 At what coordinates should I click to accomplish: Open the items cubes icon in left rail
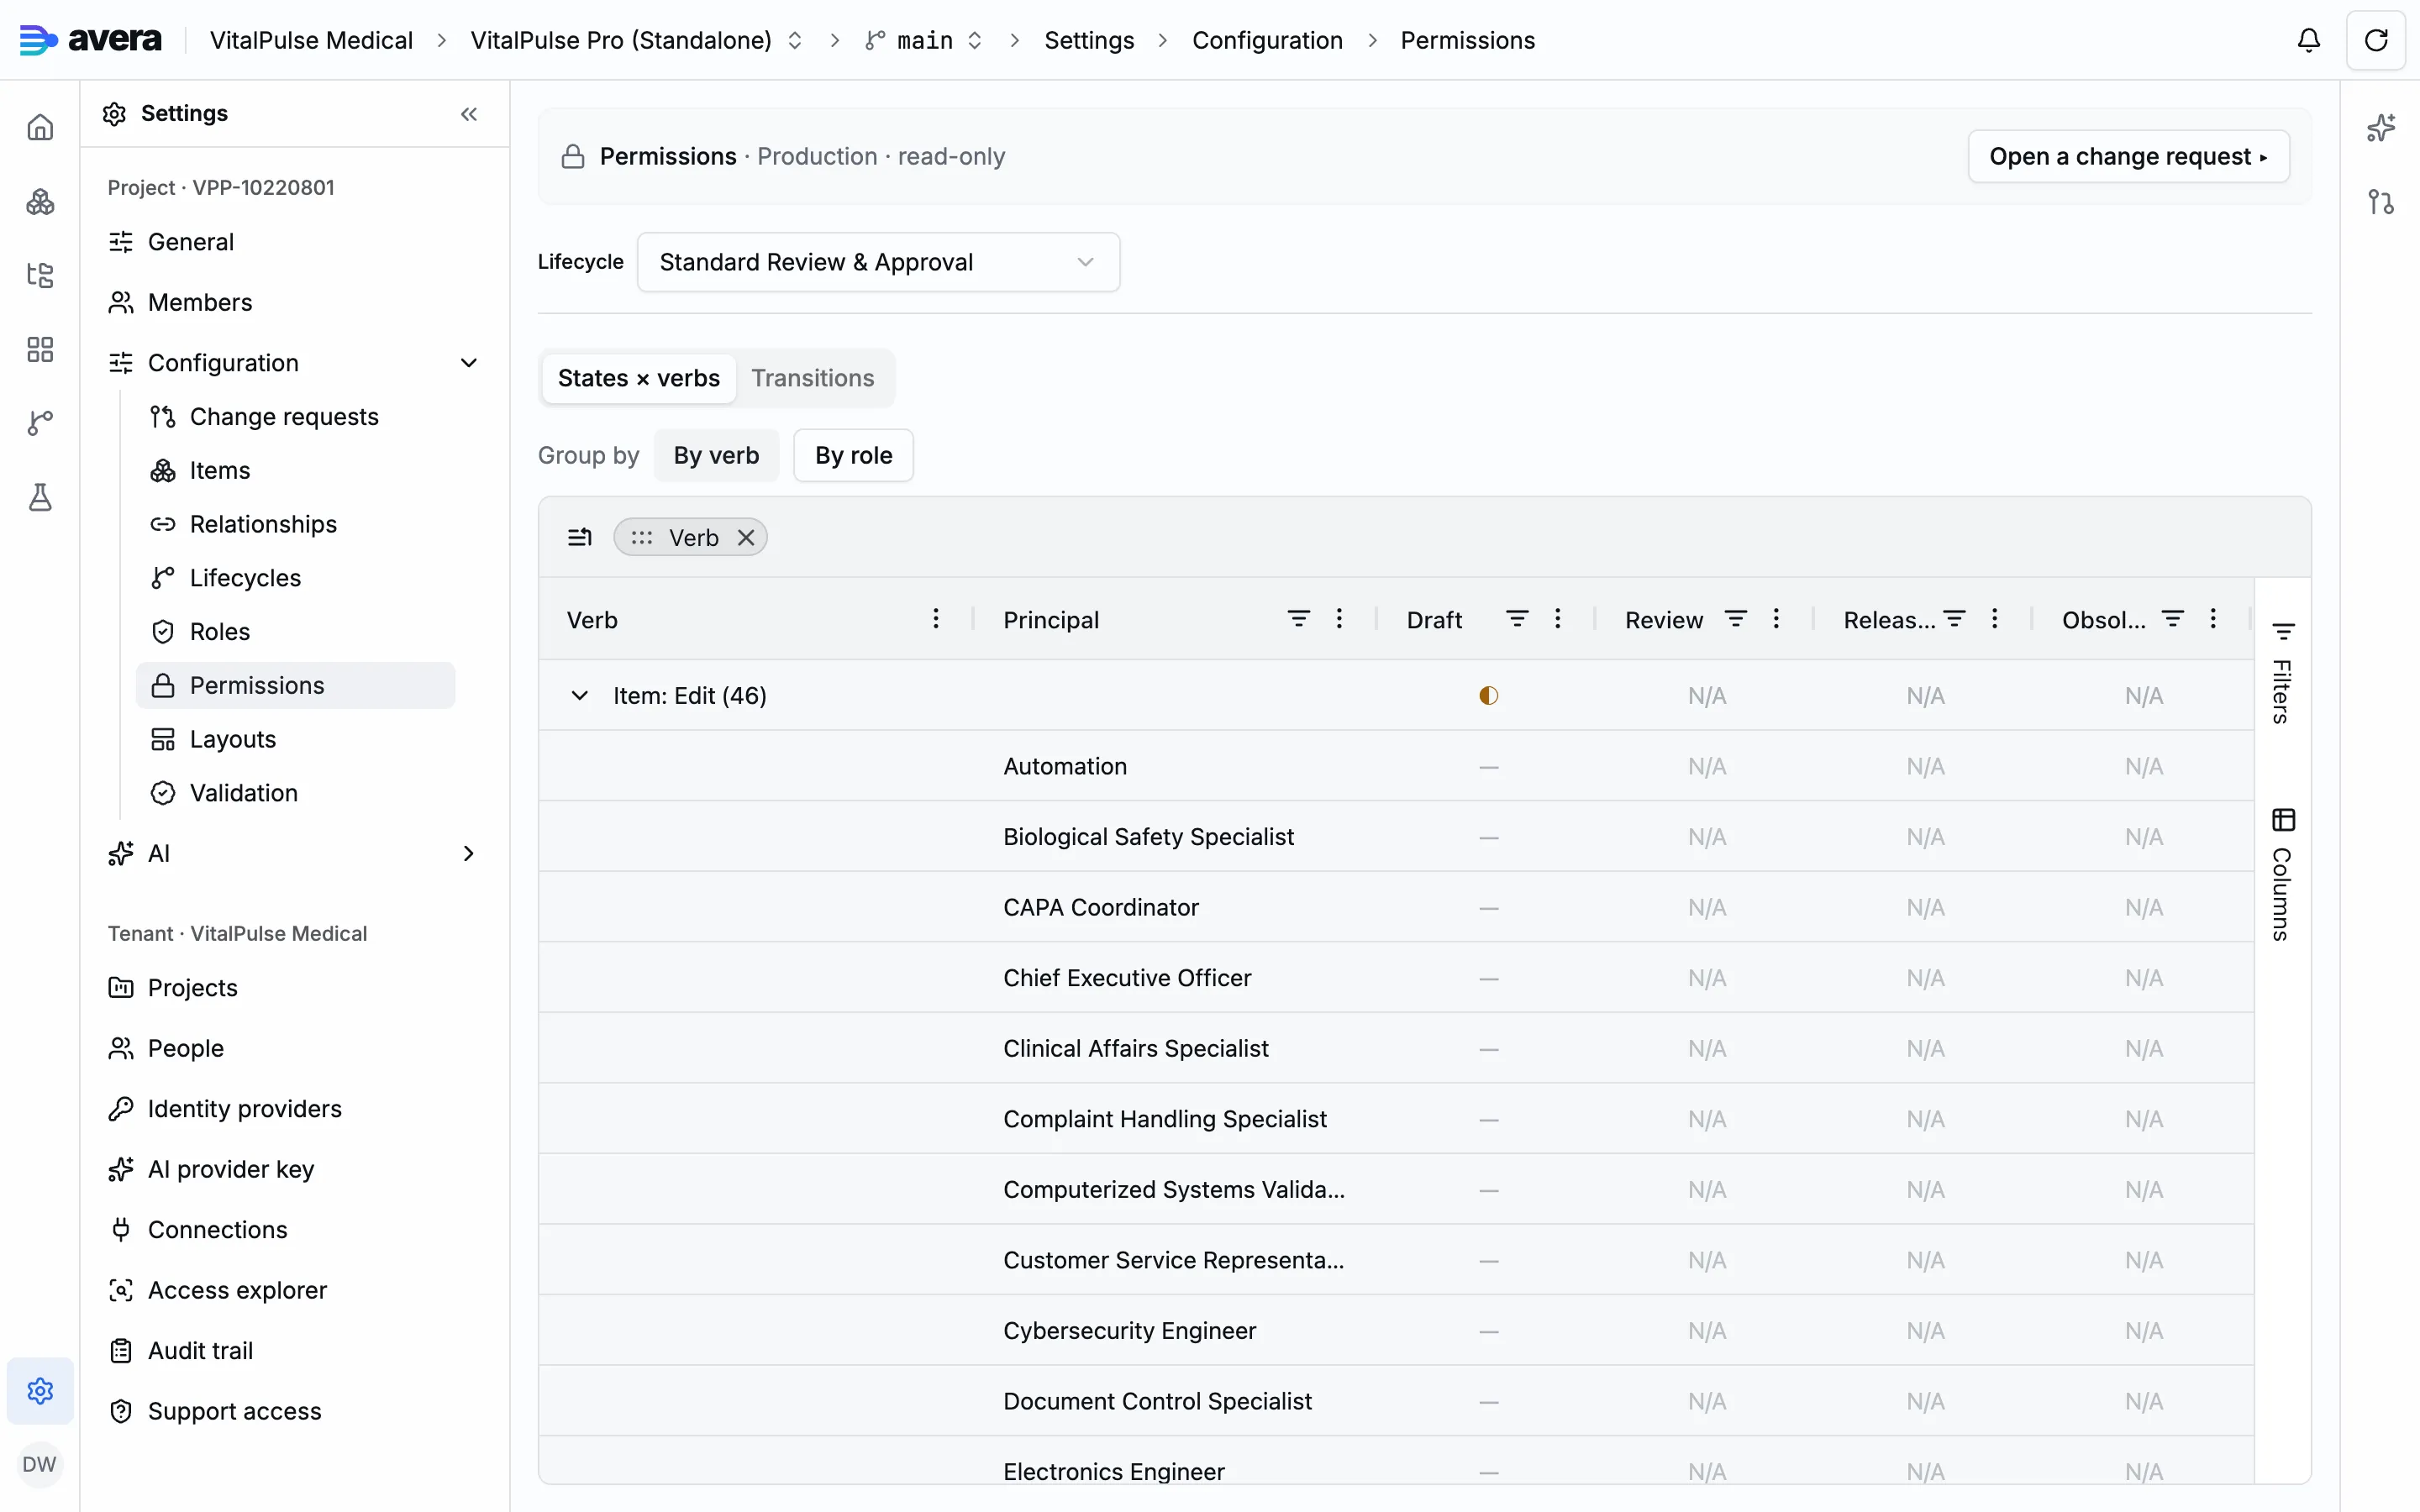pos(40,201)
